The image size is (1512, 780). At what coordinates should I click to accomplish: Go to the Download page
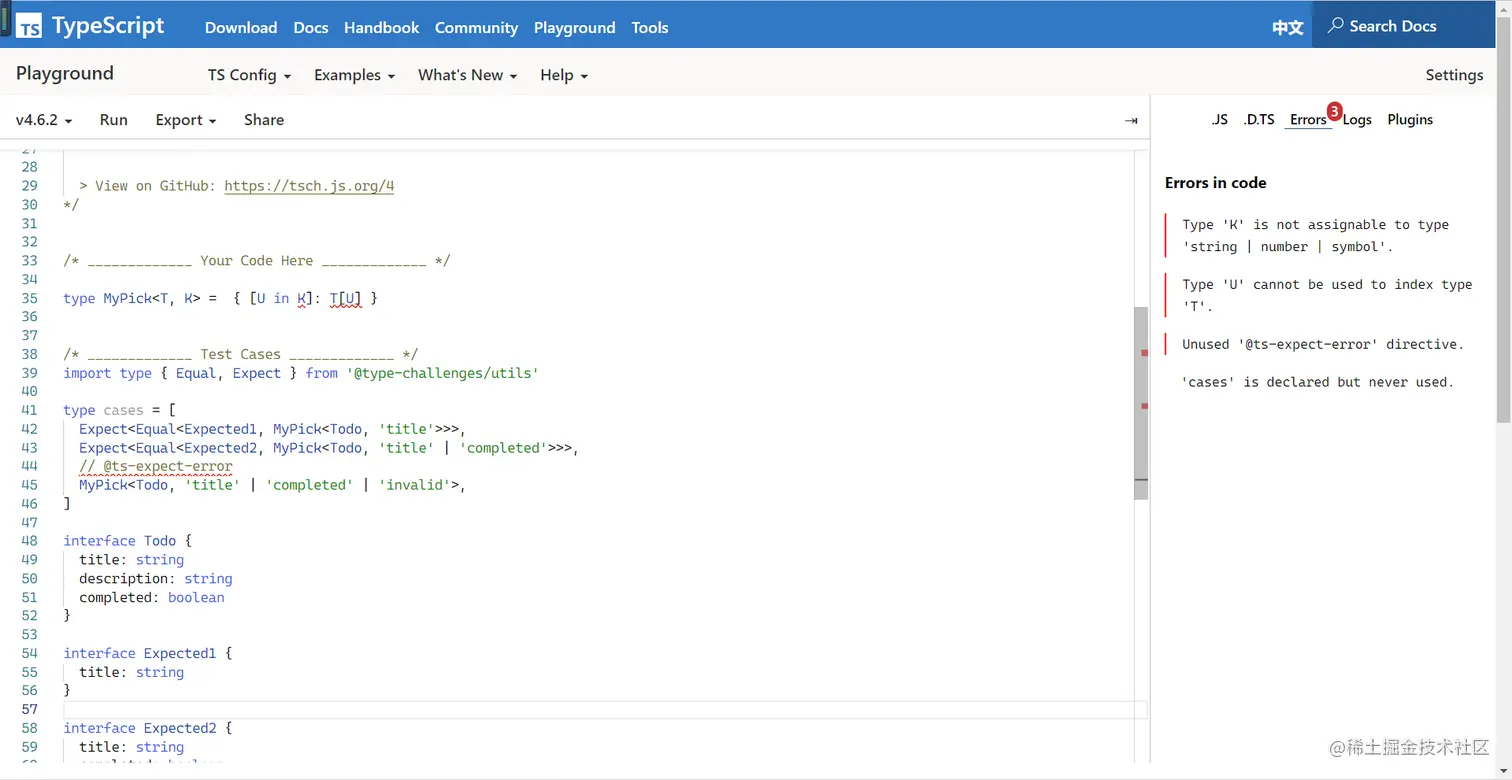241,27
